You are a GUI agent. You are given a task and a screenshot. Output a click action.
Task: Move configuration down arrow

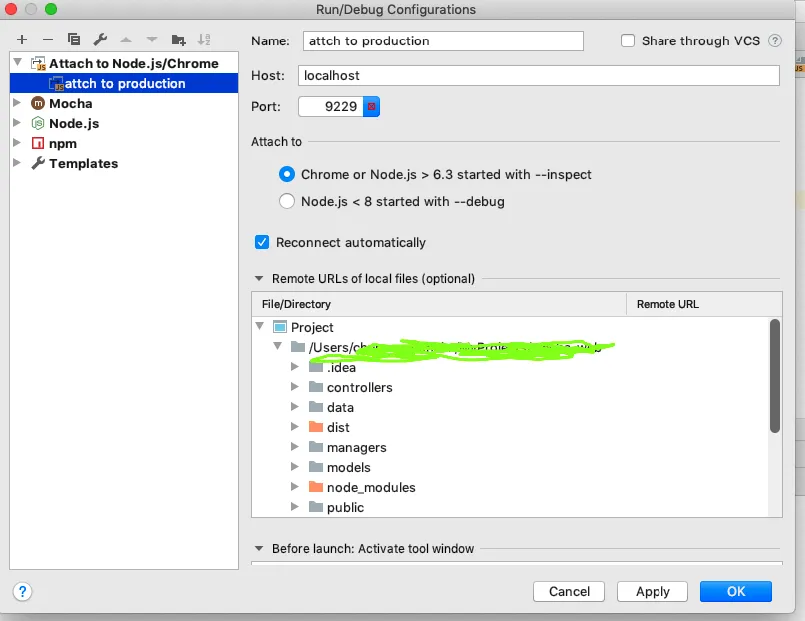coord(152,40)
